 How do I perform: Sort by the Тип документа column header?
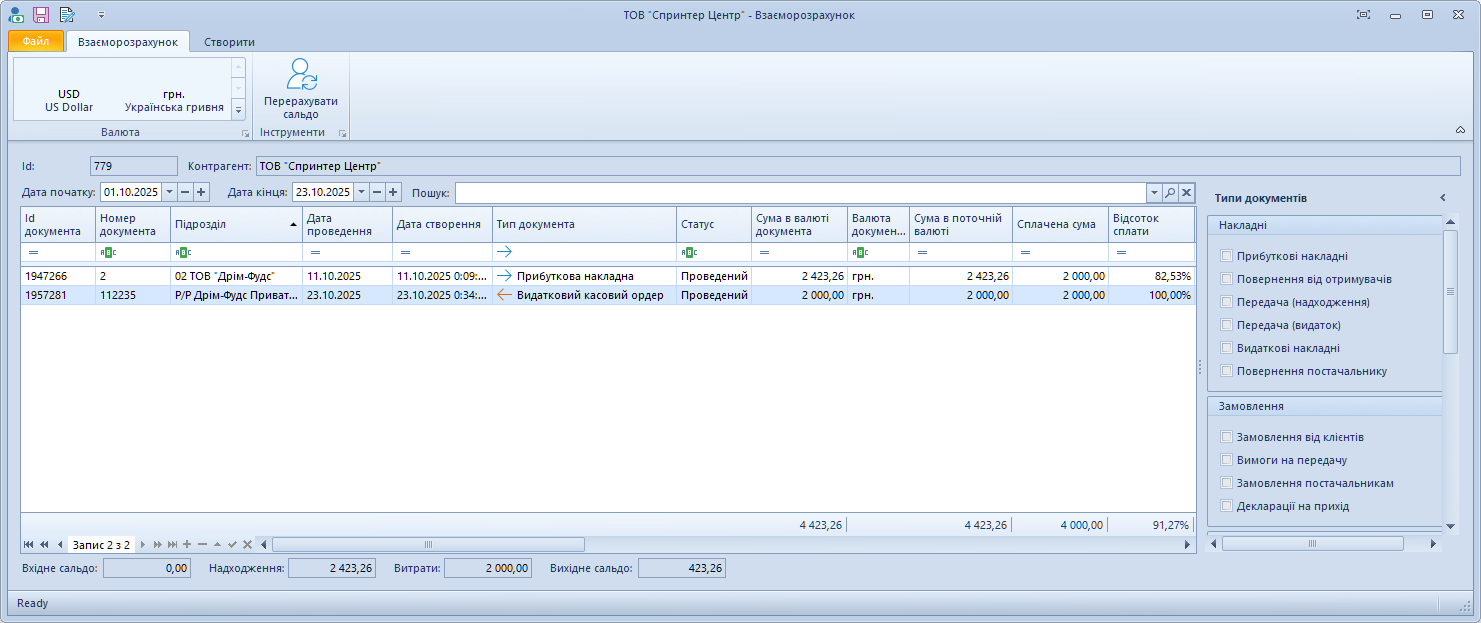pyautogui.click(x=584, y=224)
